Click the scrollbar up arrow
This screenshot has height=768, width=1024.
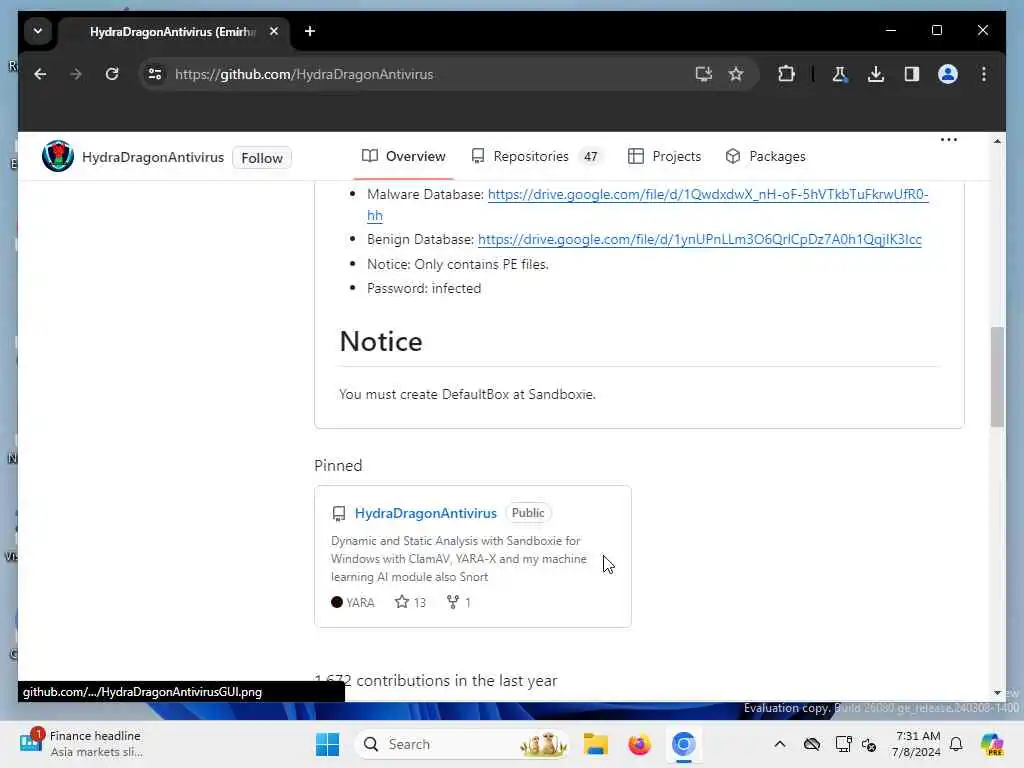tap(997, 141)
